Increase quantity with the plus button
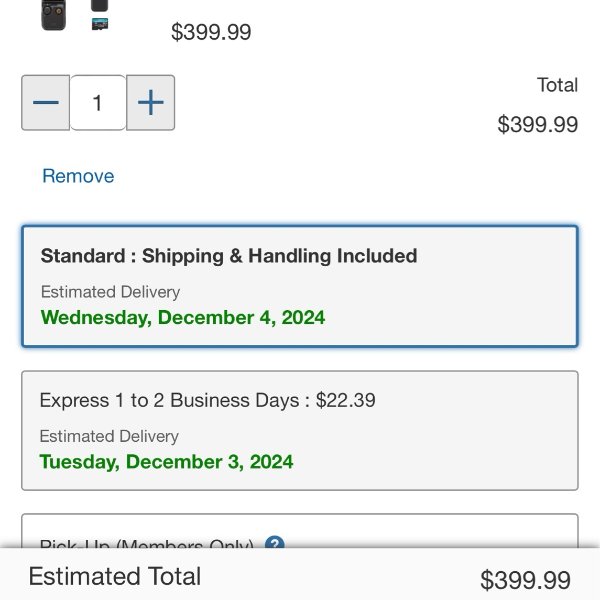This screenshot has height=600, width=600. point(150,103)
